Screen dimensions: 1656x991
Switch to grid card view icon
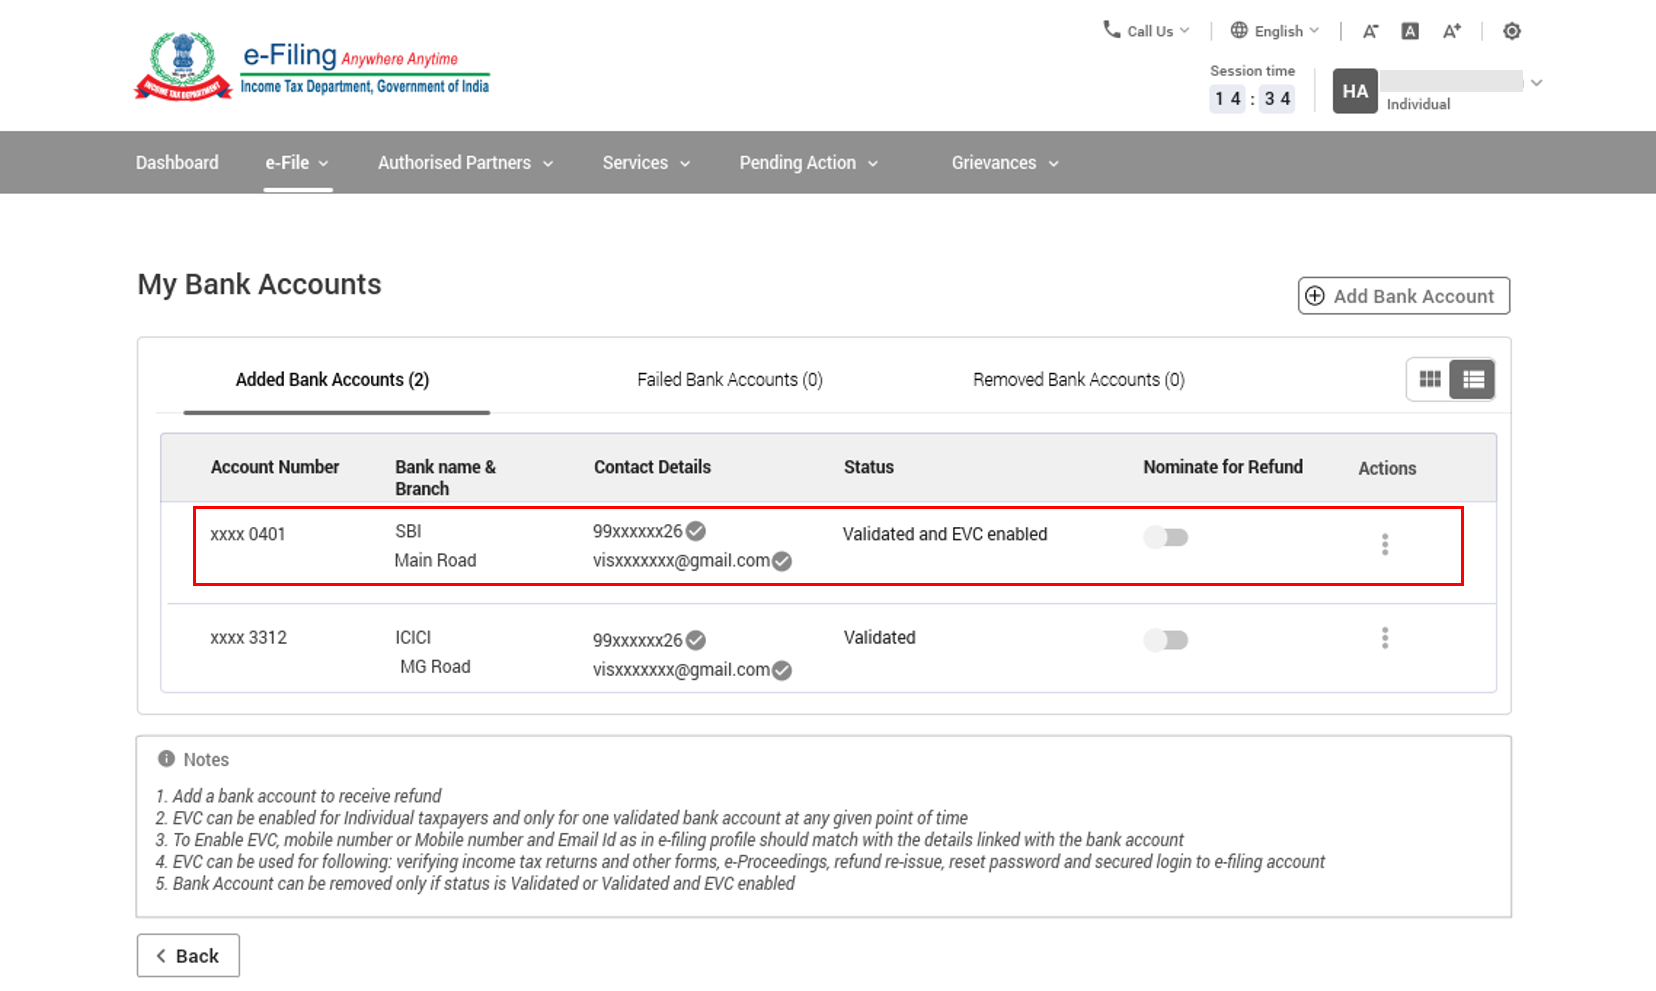tap(1430, 379)
